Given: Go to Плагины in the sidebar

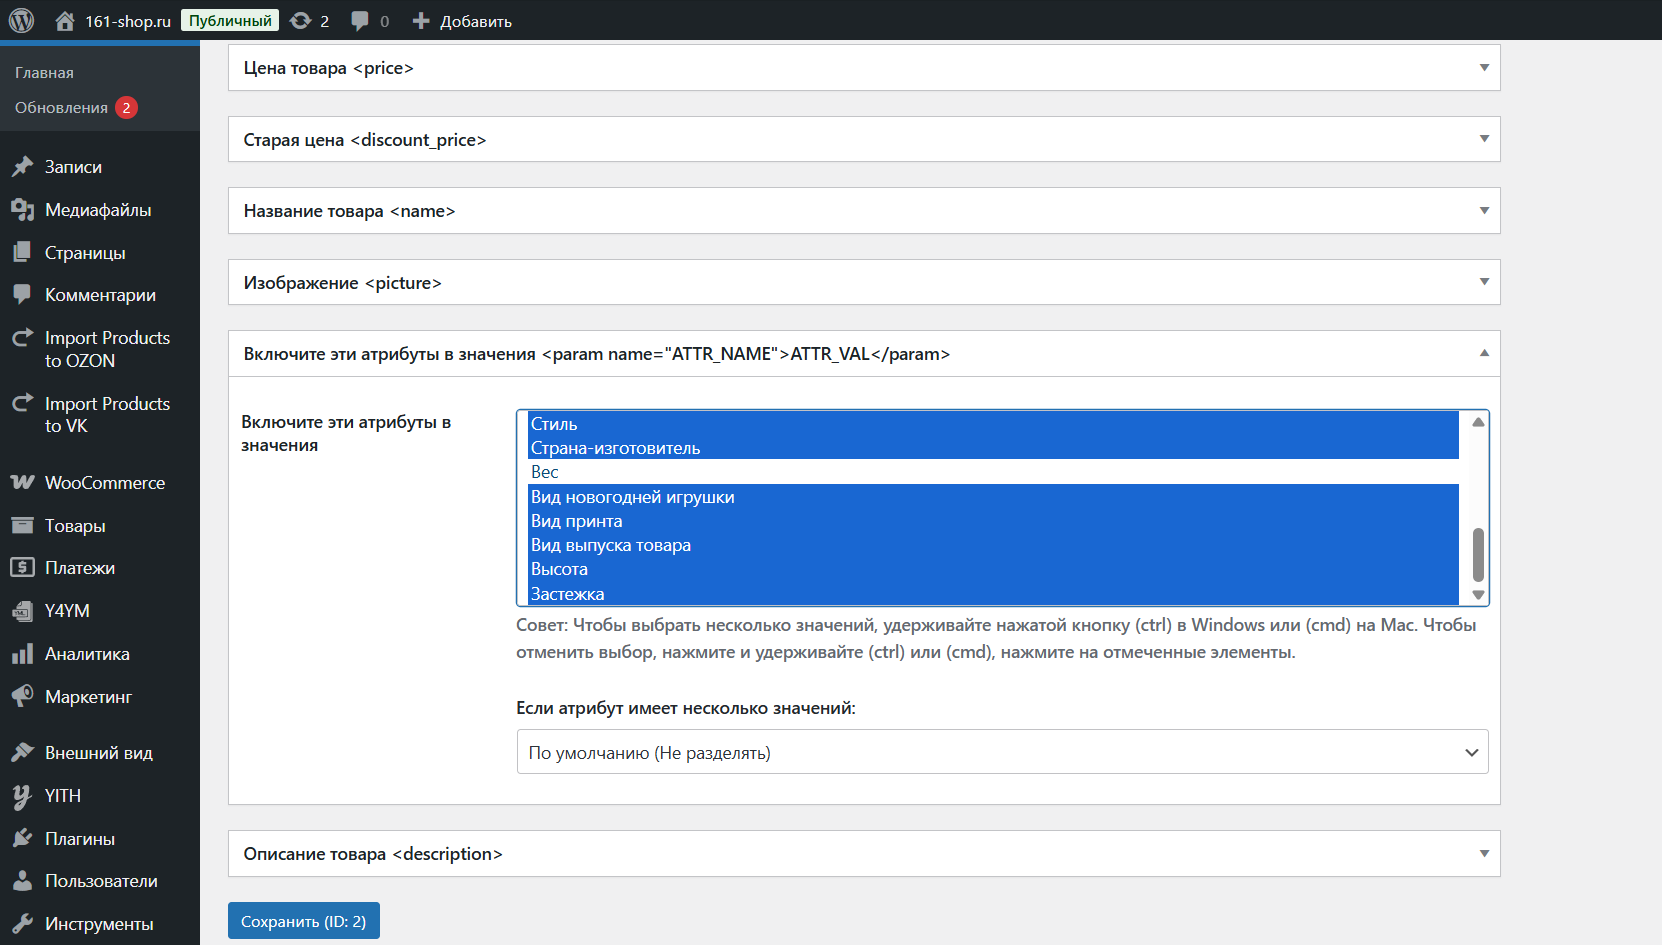Looking at the screenshot, I should point(79,839).
